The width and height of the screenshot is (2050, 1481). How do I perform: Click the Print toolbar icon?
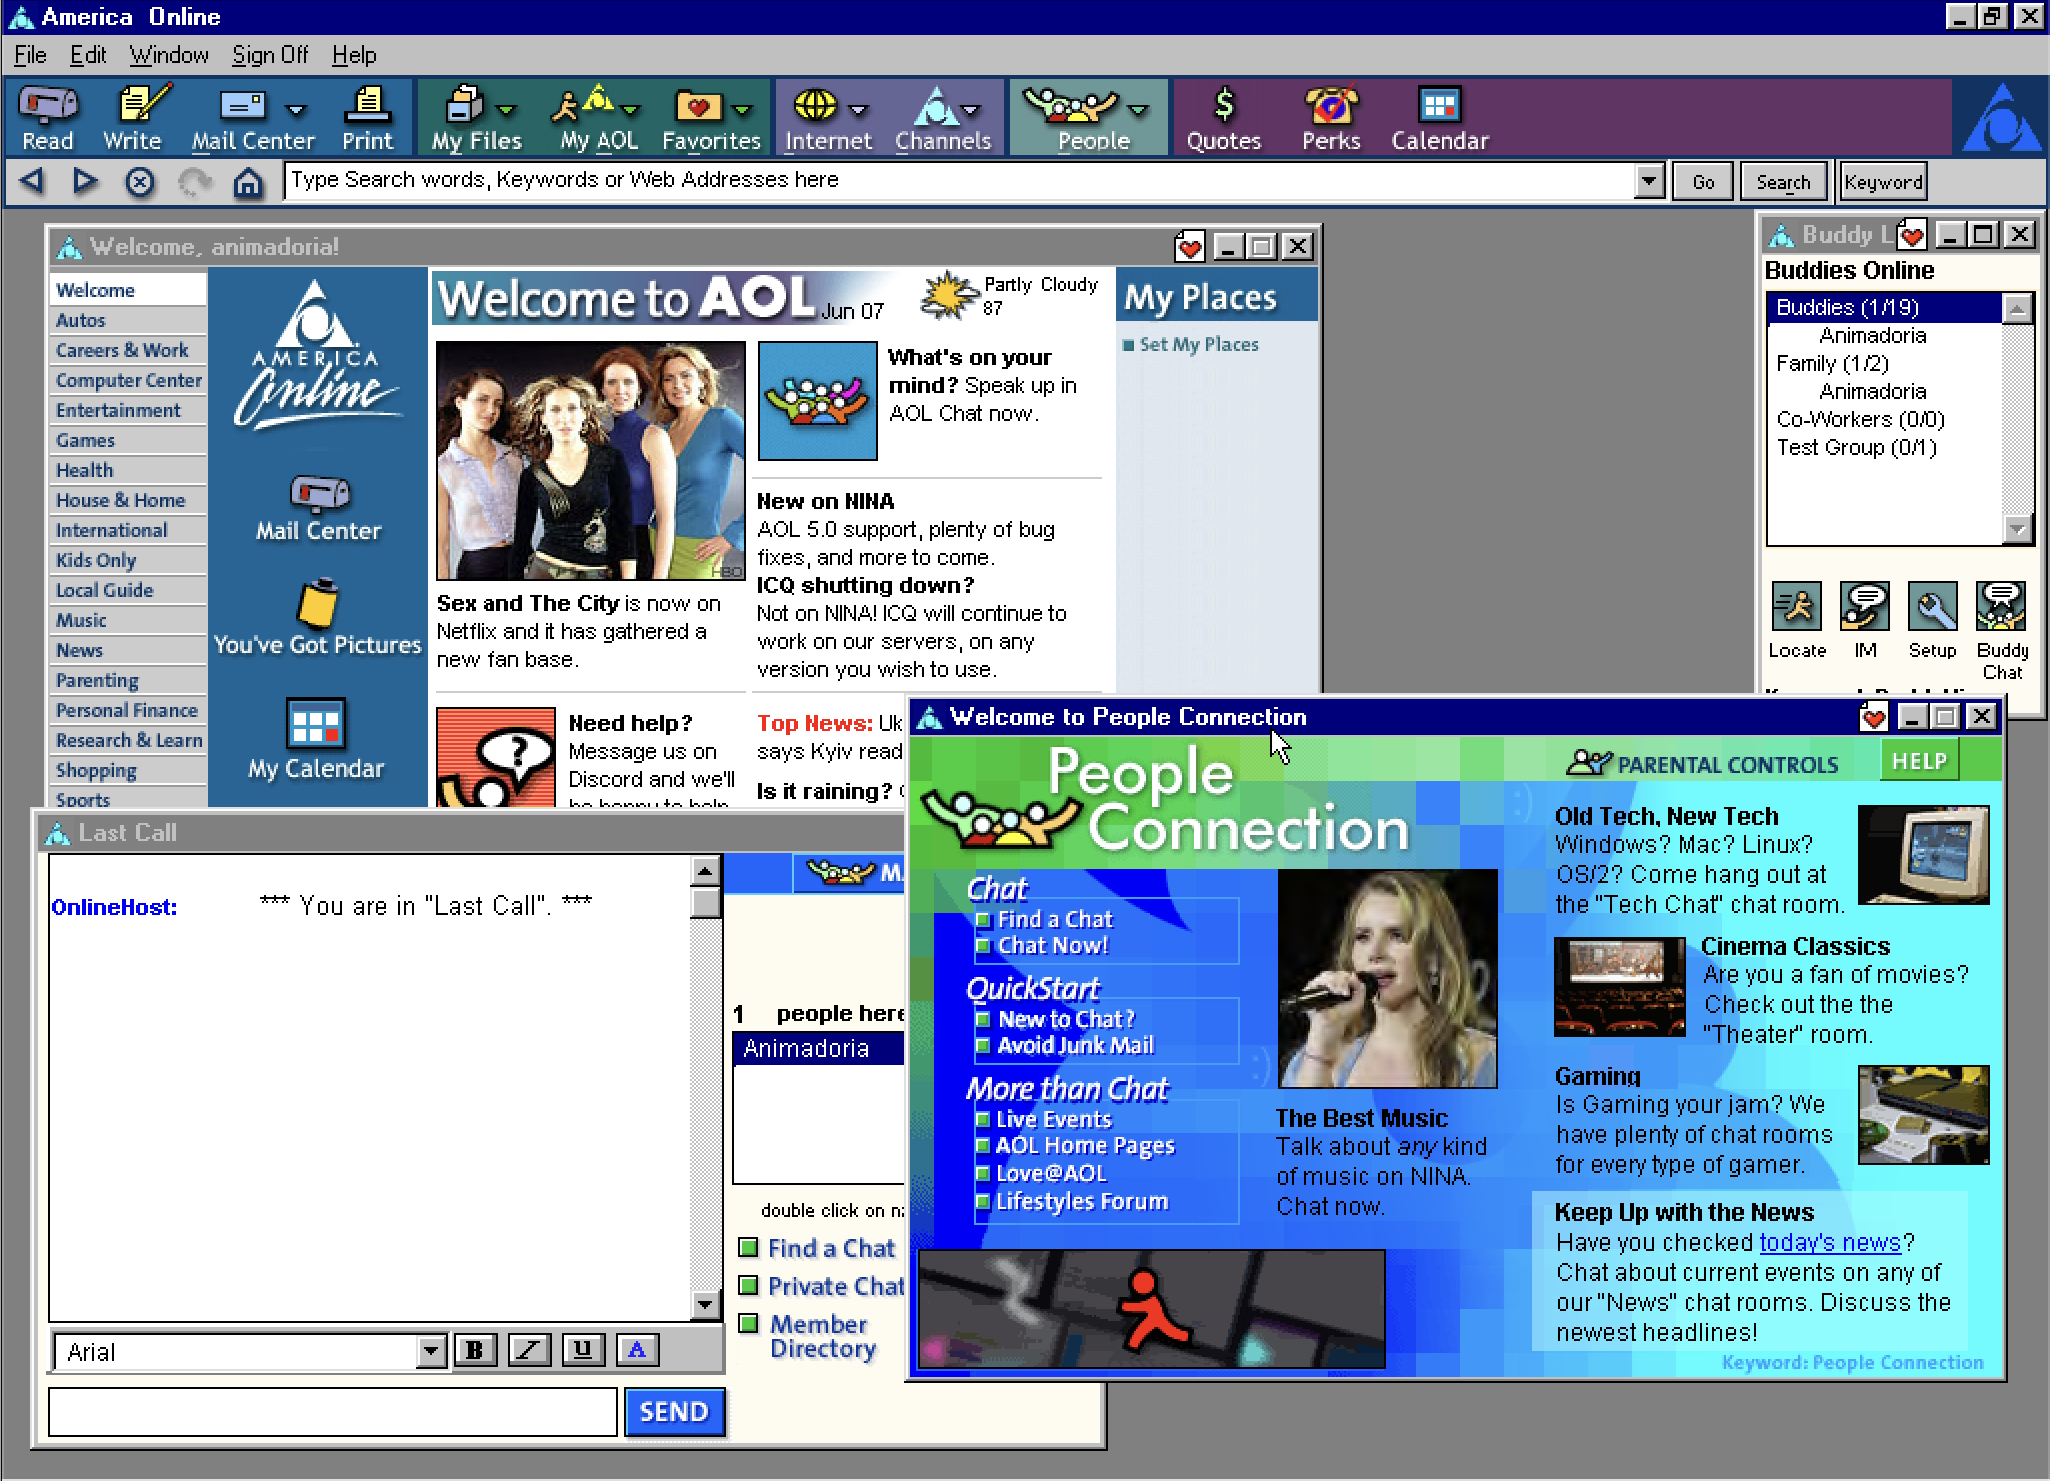click(x=367, y=118)
